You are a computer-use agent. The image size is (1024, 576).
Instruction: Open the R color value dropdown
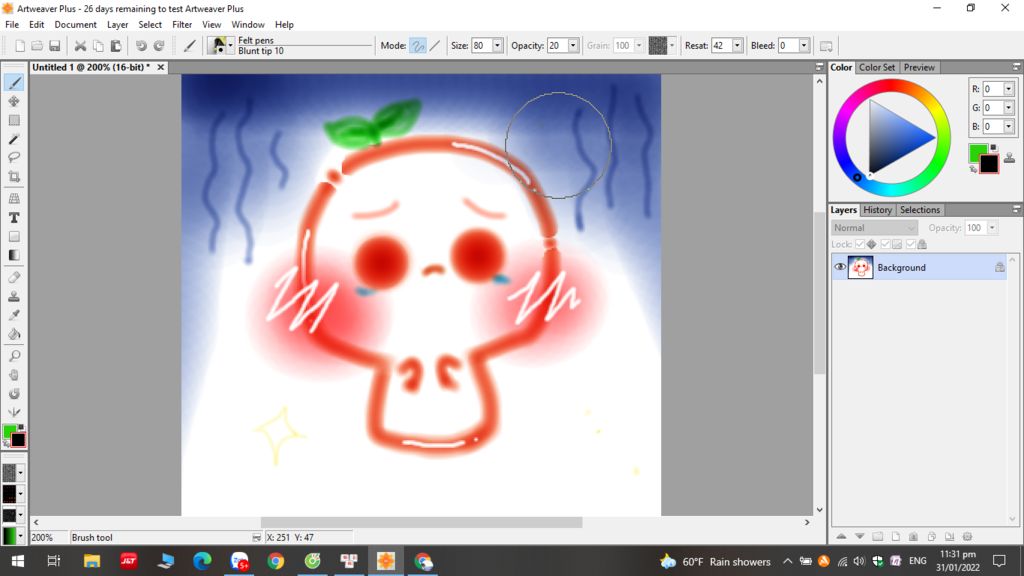tap(1008, 89)
